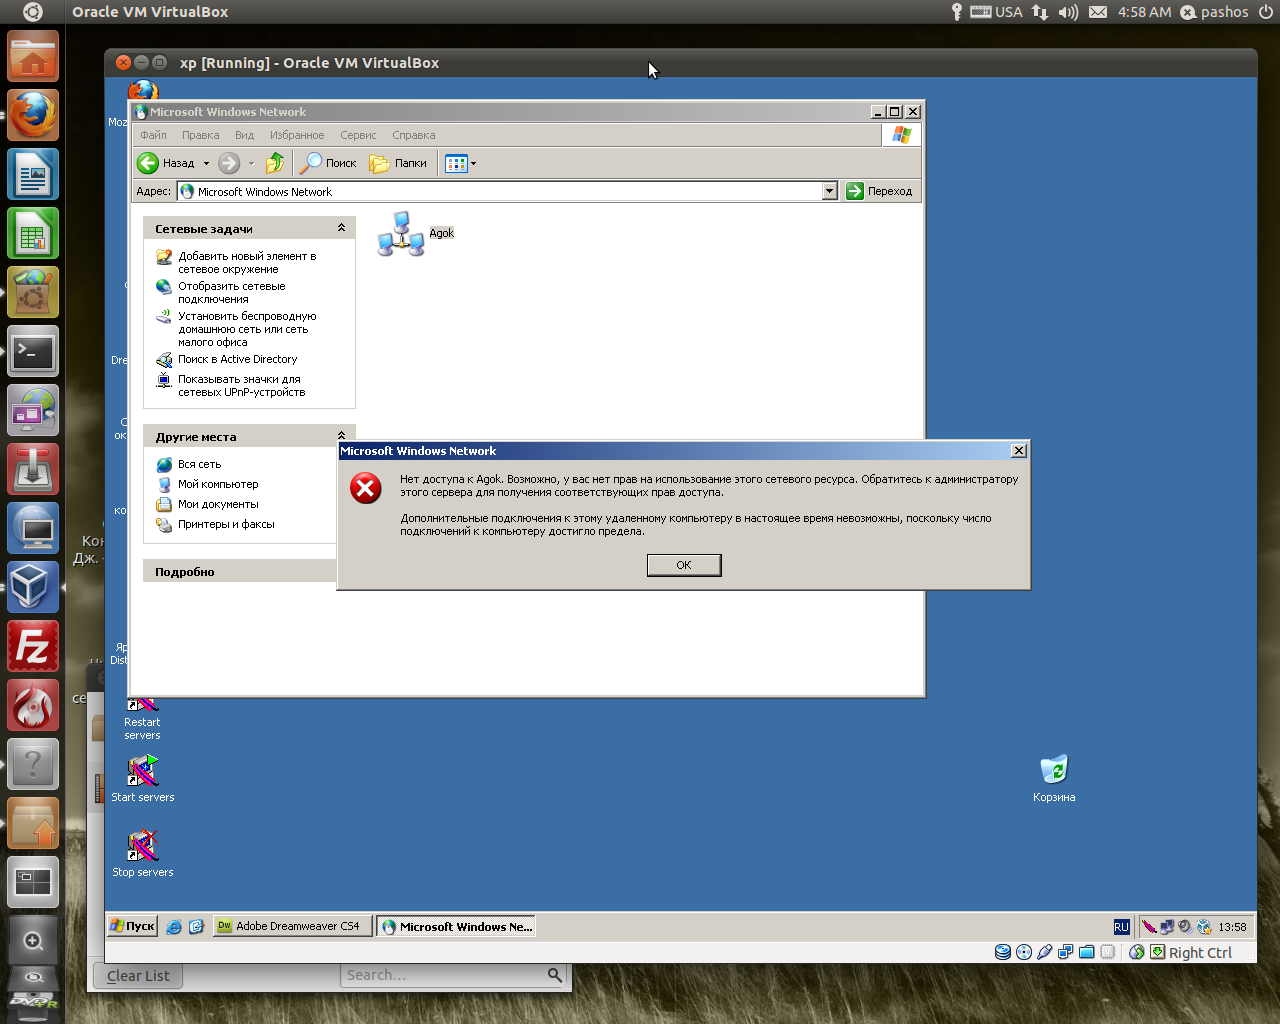
Task: Click the green Back arrow icon
Action: 148,163
